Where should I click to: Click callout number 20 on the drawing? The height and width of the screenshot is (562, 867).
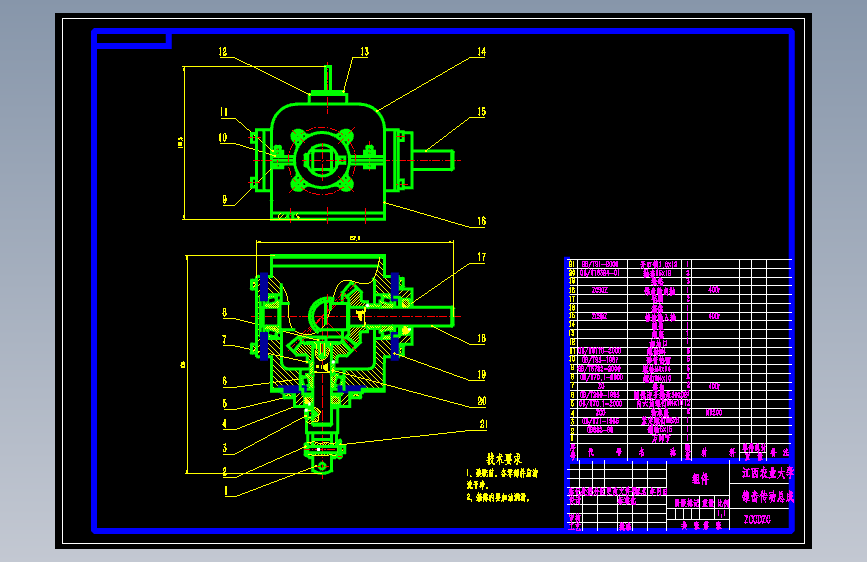click(x=482, y=401)
